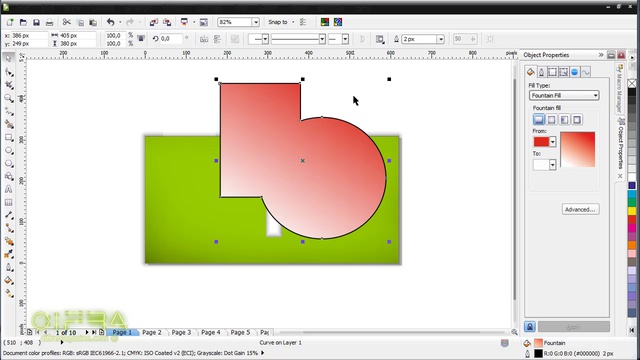
Task: Select the Color Eyedropper tool
Action: [9, 254]
